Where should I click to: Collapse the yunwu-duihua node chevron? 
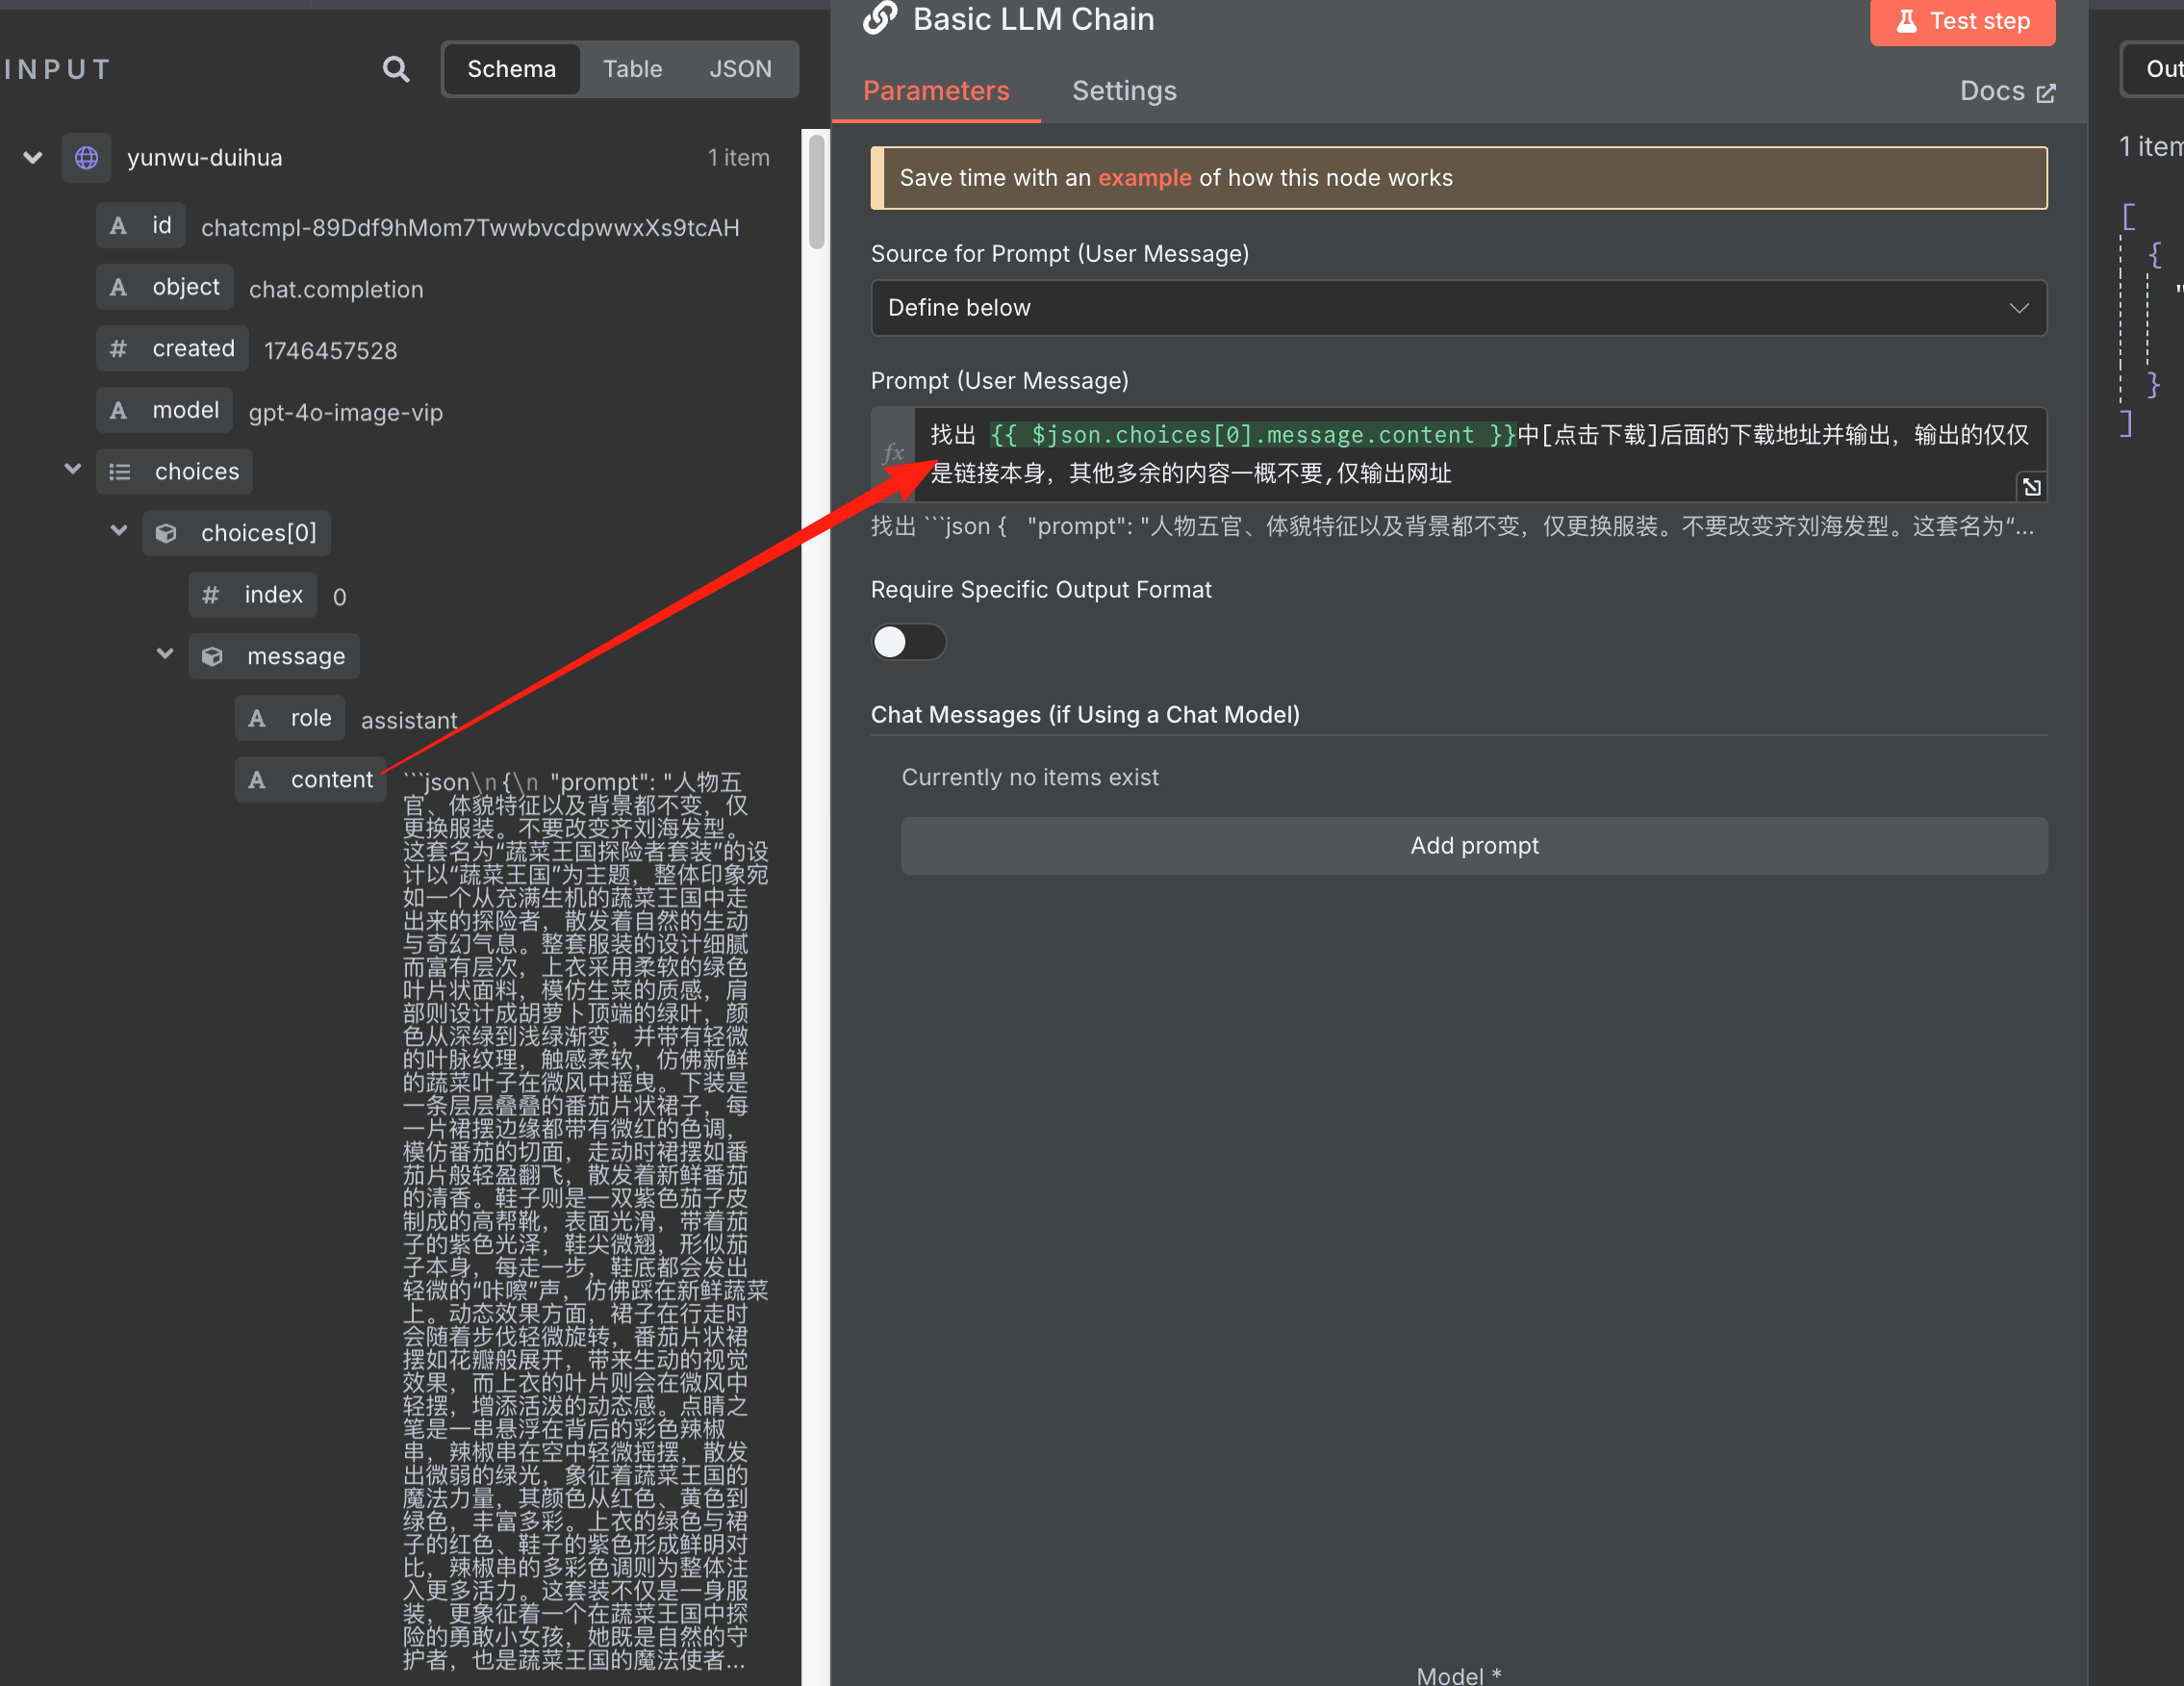(x=33, y=158)
